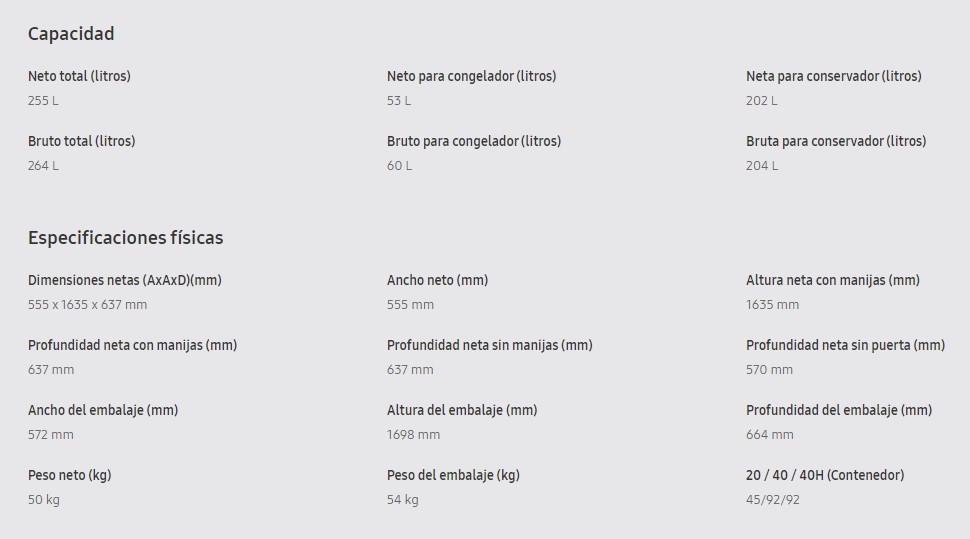The height and width of the screenshot is (539, 970).
Task: Click the Profundidad neta sin puerta label
Action: pyautogui.click(x=845, y=345)
